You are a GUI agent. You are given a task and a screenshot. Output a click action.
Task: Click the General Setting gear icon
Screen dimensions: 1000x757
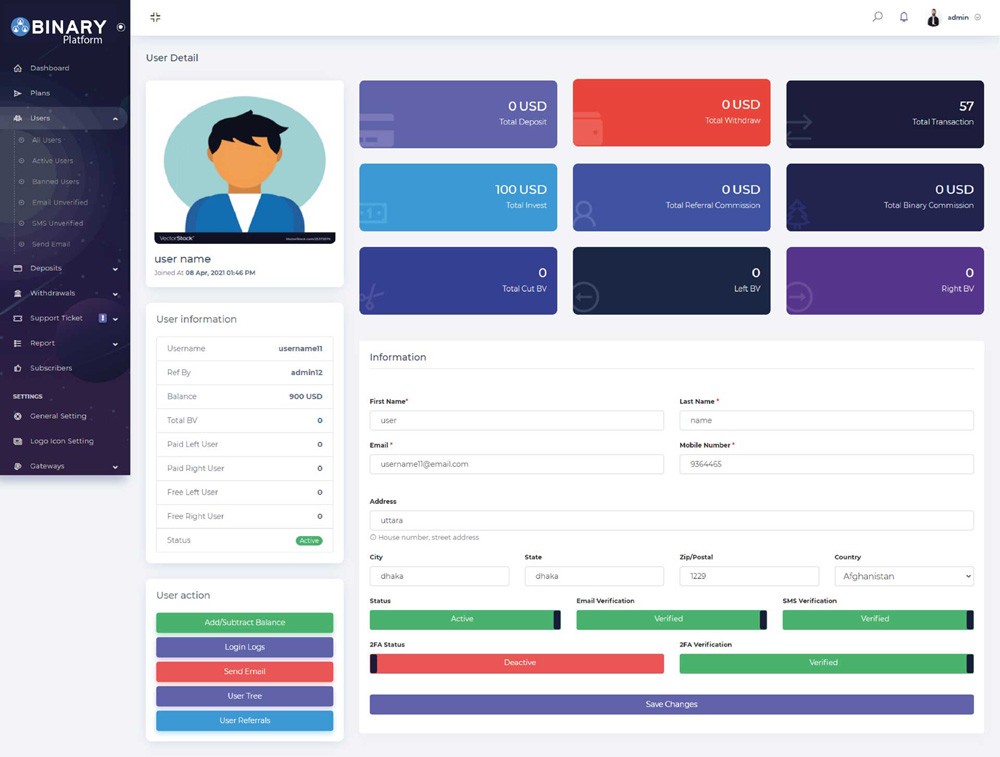18,416
